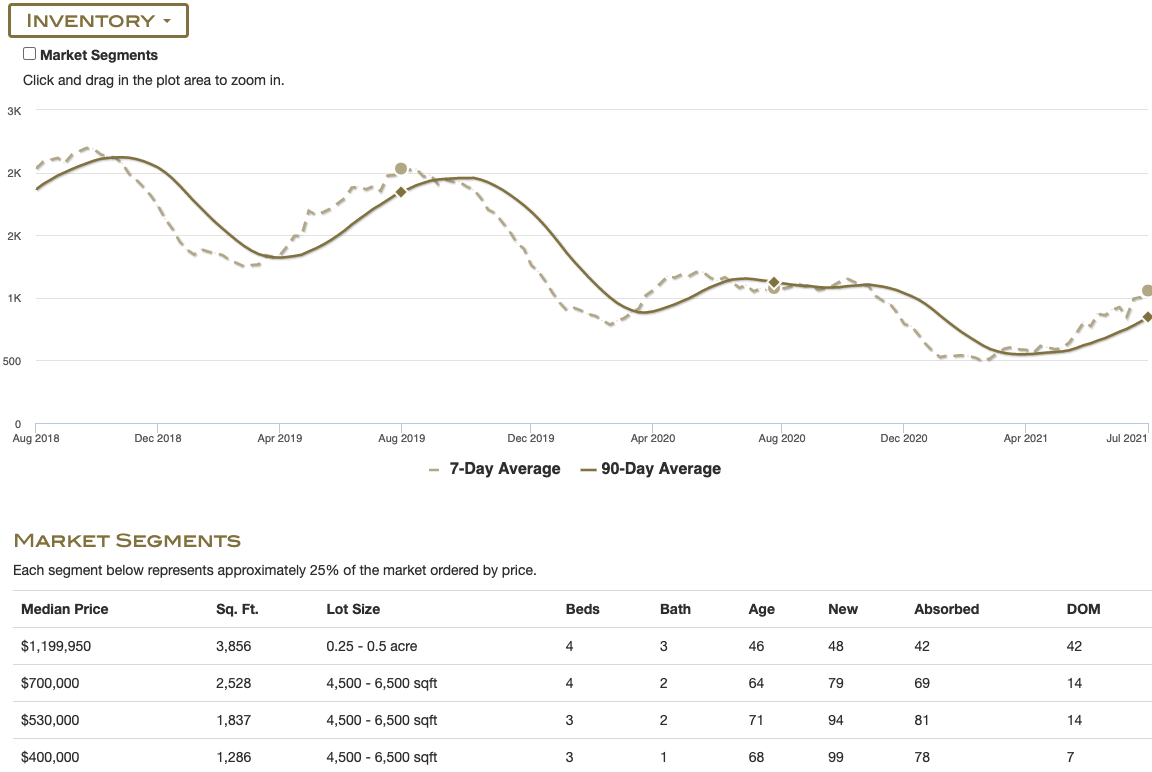The width and height of the screenshot is (1152, 772).
Task: Toggle the 7-Day Average legend series
Action: pos(494,469)
